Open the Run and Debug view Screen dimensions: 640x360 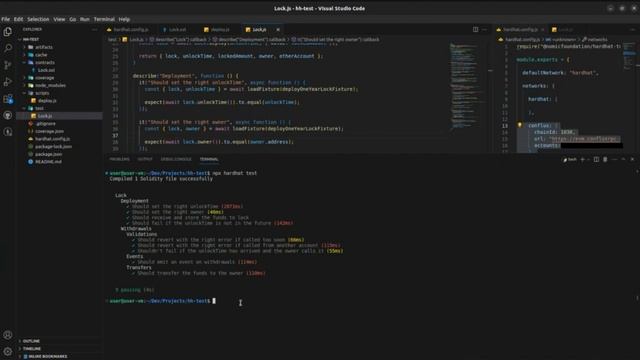[x=7, y=82]
